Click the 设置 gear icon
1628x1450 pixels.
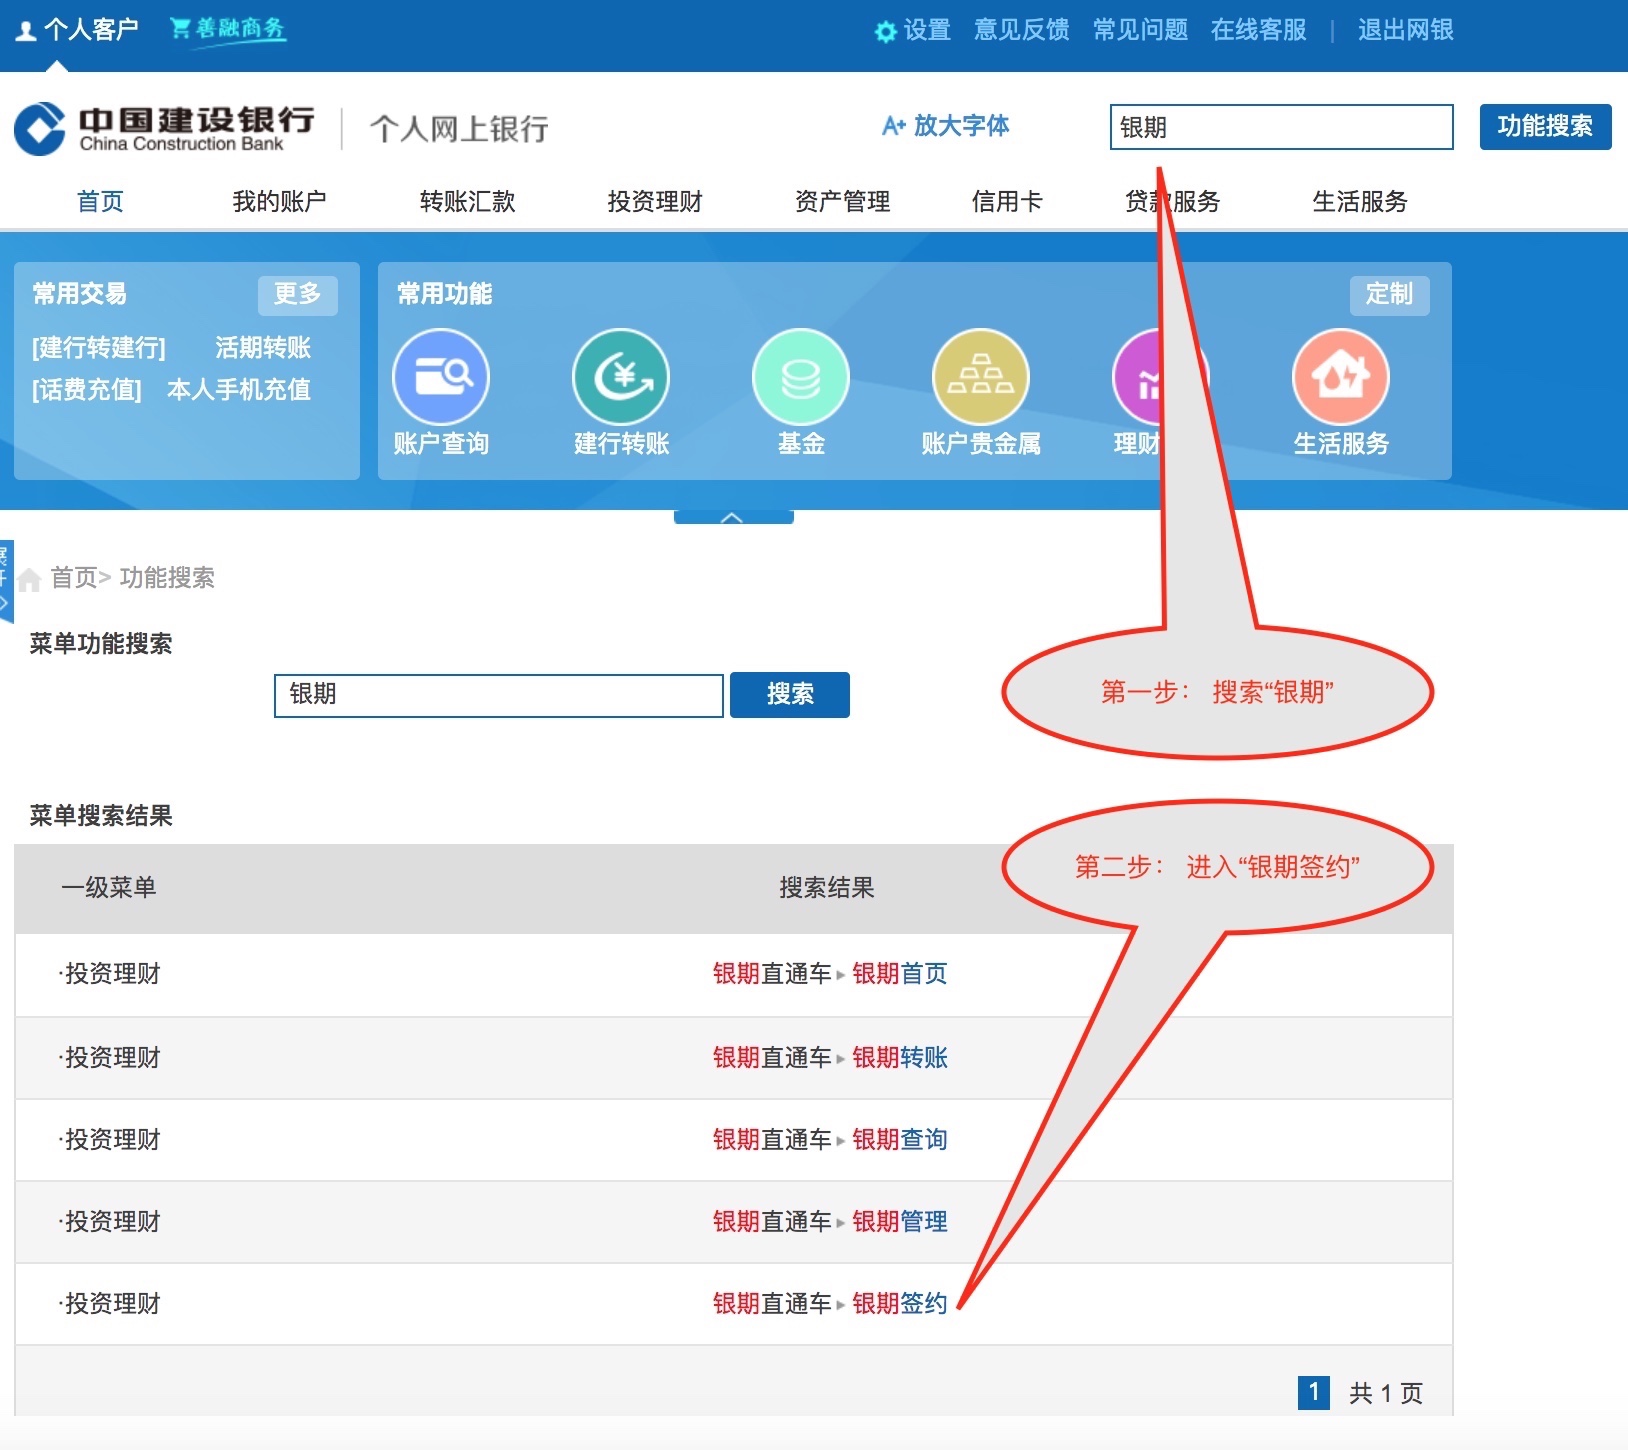point(885,32)
